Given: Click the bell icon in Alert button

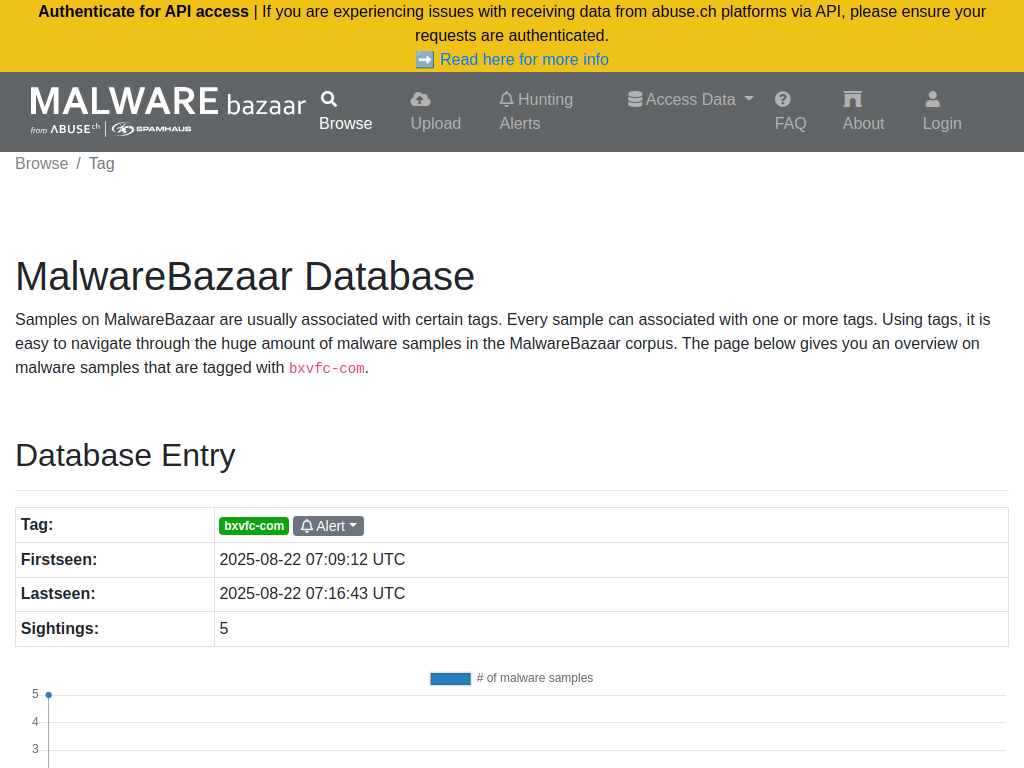Looking at the screenshot, I should point(307,526).
